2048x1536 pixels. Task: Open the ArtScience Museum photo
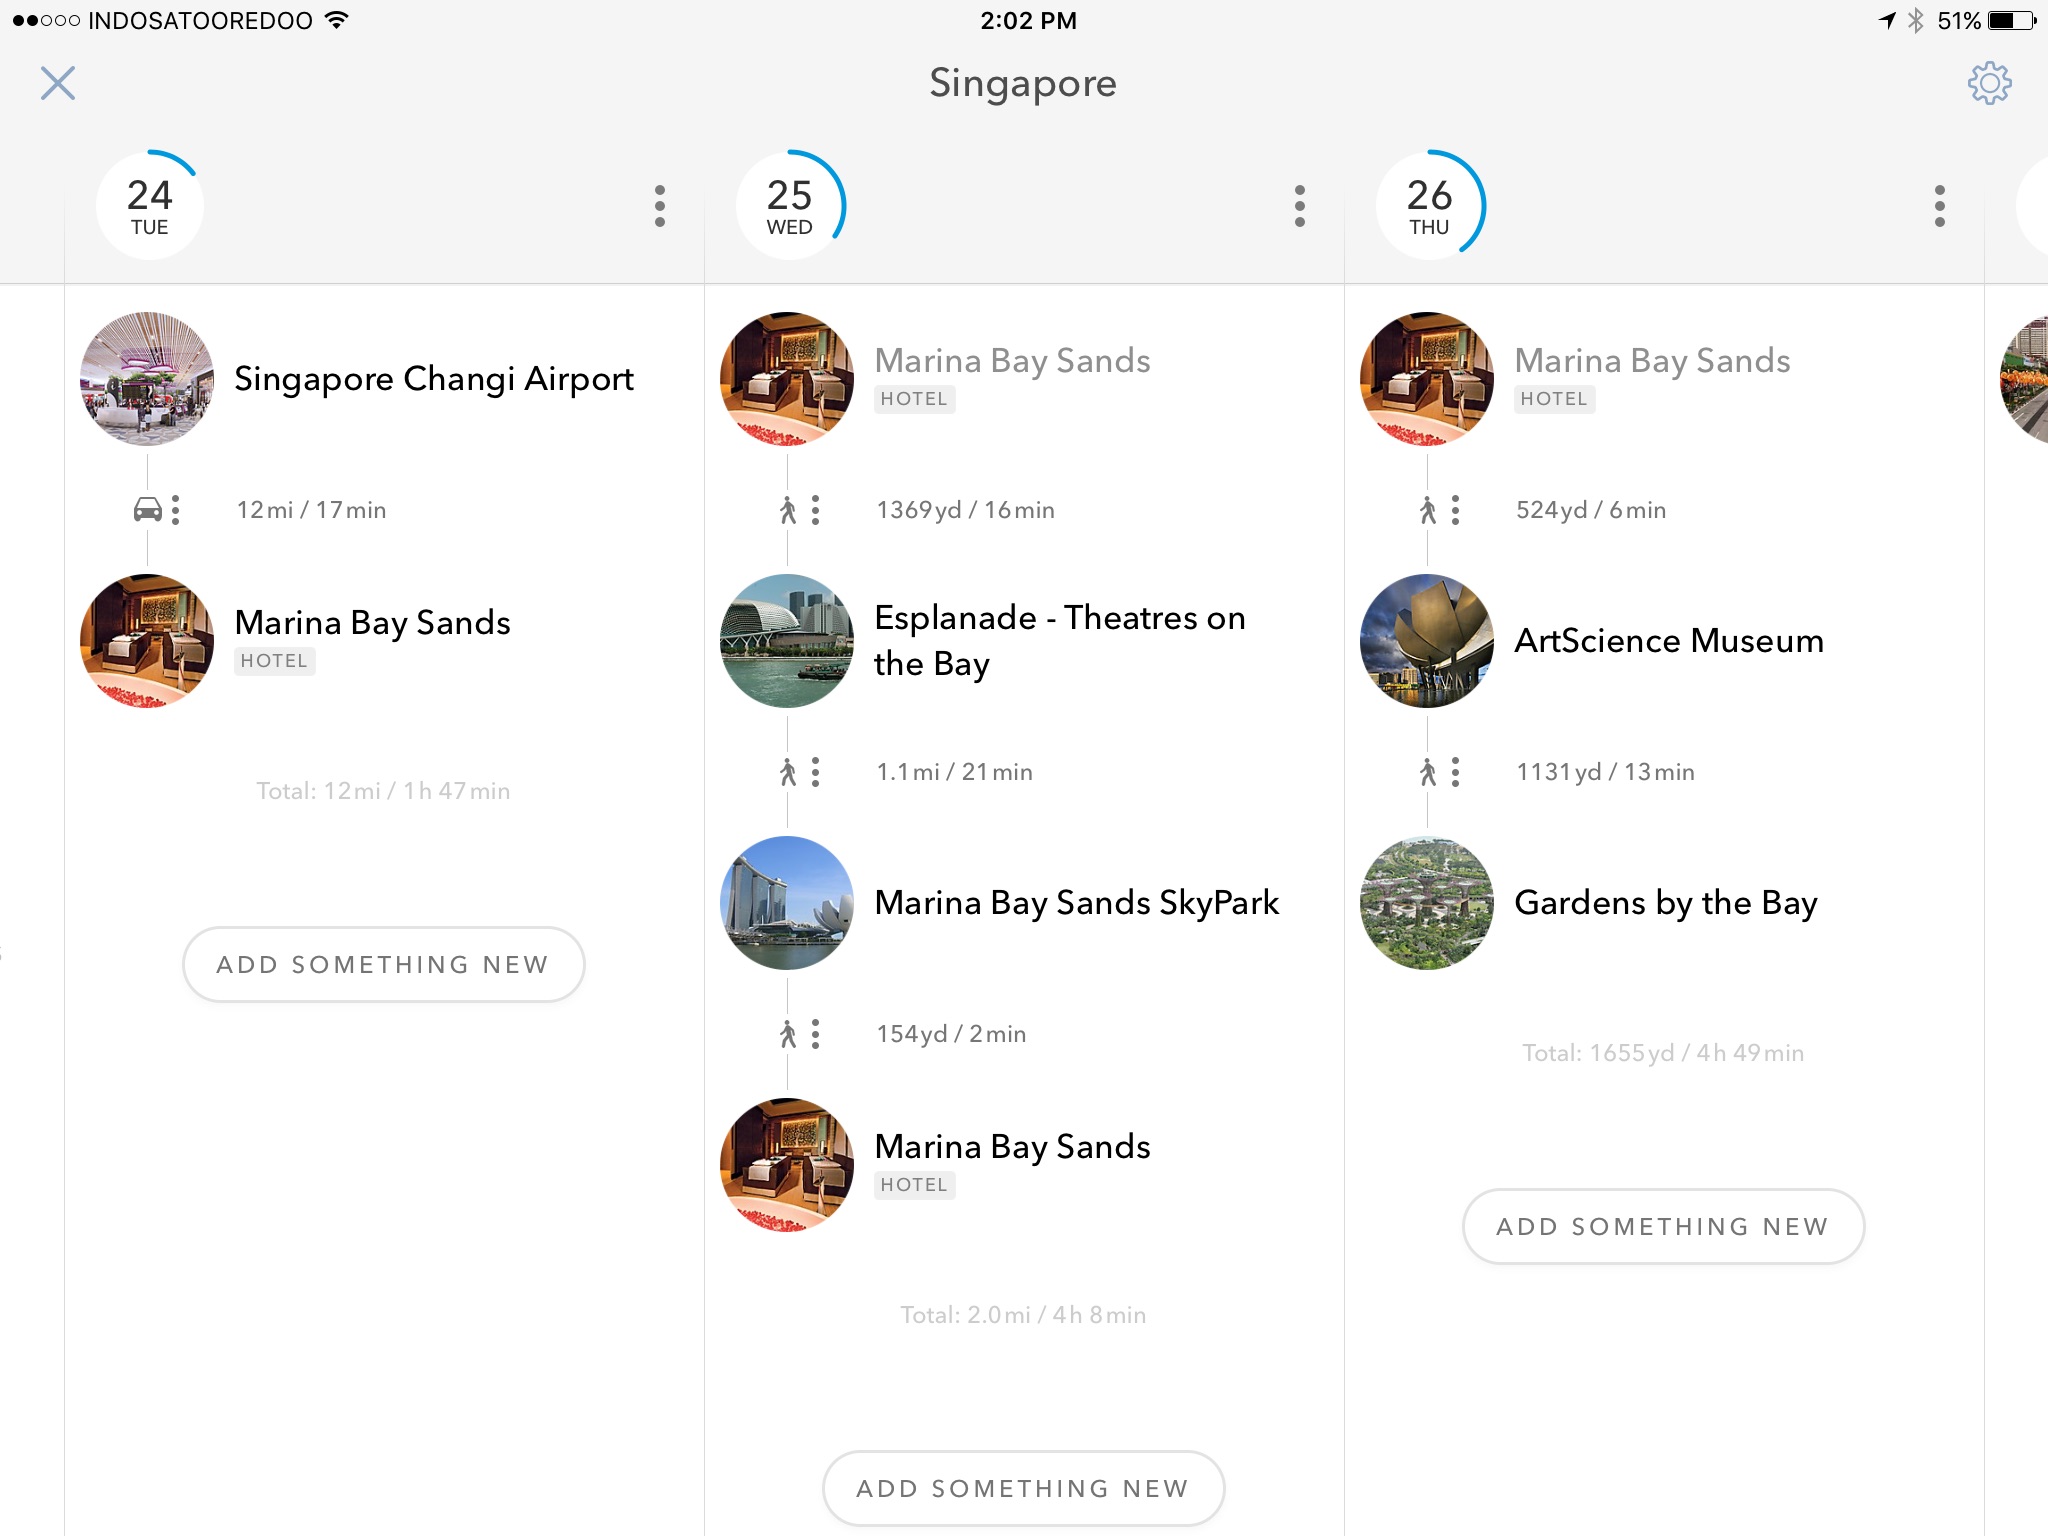click(1427, 641)
